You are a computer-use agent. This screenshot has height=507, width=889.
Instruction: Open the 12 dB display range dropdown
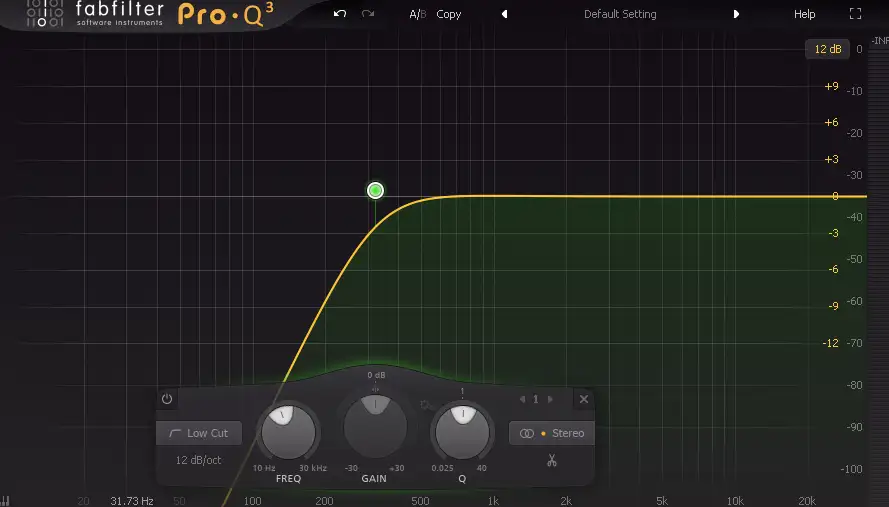(x=827, y=49)
